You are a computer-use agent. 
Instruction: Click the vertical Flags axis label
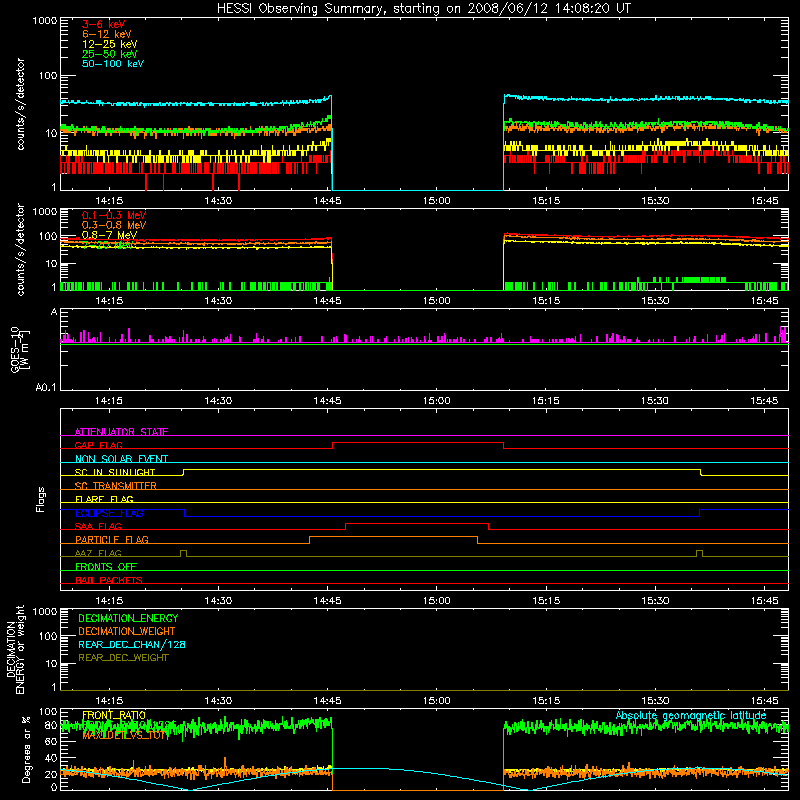41,499
